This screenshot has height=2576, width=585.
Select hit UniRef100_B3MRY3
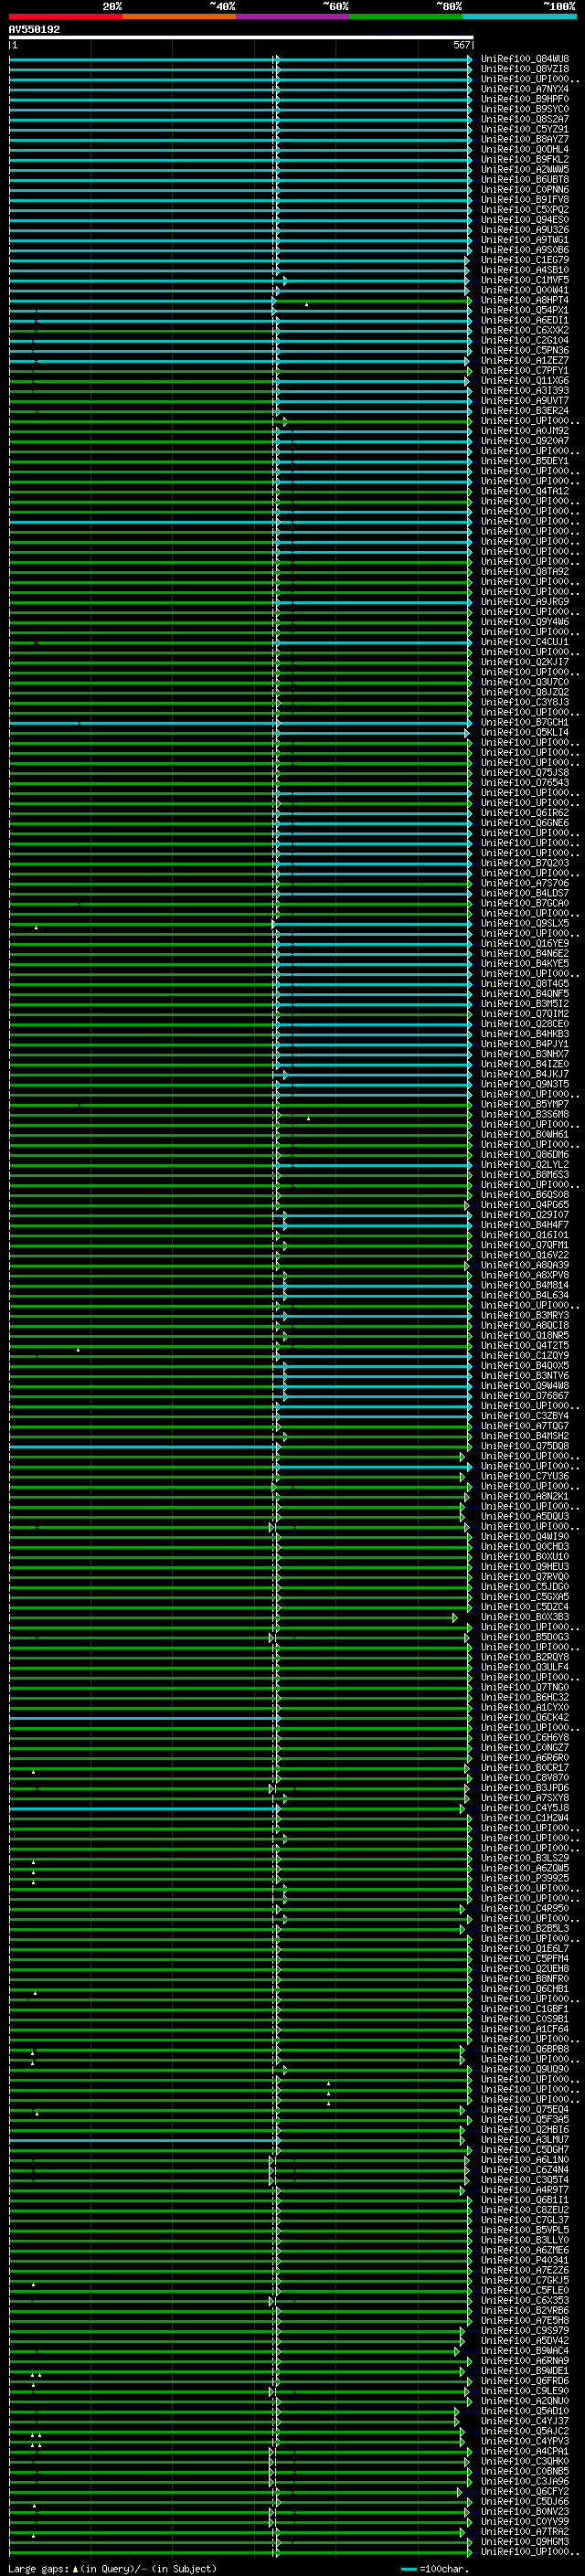tap(525, 1315)
